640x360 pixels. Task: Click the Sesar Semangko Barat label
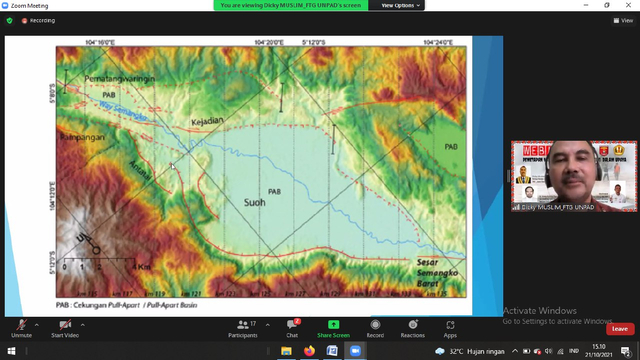pos(437,273)
